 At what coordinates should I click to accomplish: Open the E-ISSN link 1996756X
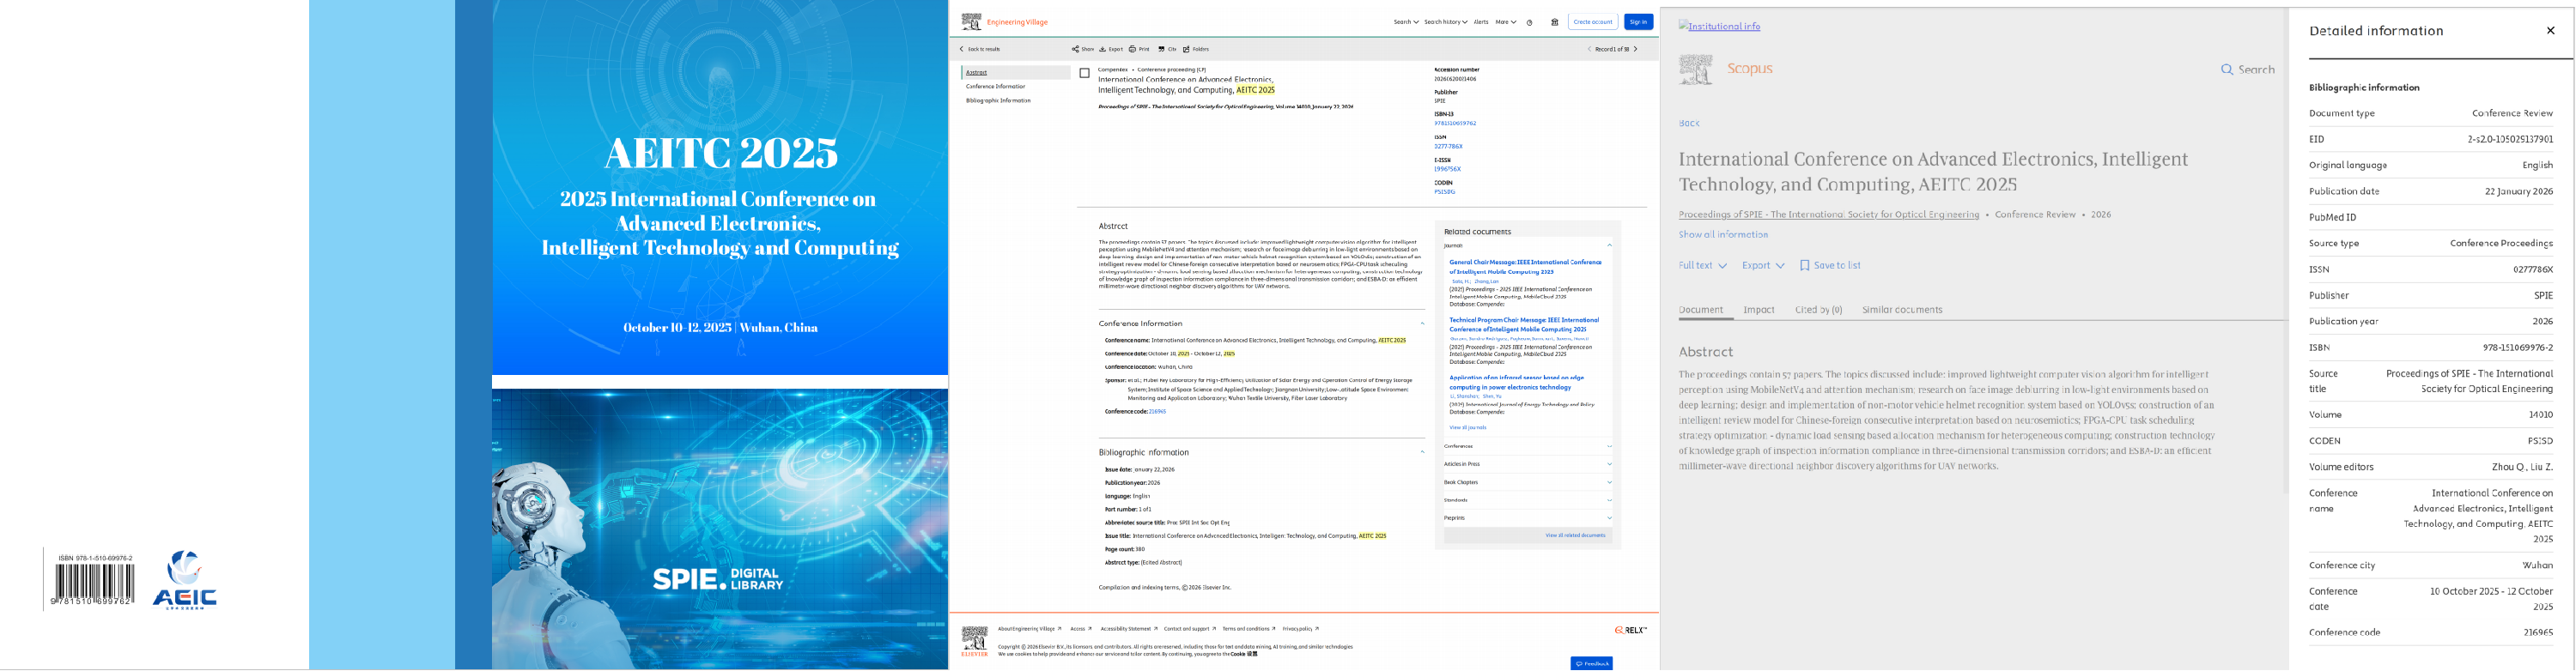click(x=1447, y=170)
